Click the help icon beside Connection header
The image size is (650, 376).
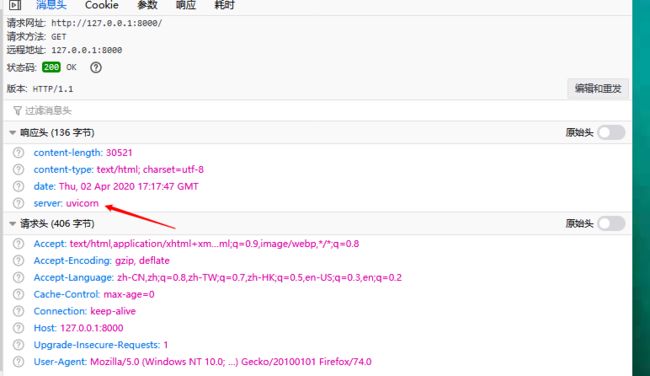point(18,311)
